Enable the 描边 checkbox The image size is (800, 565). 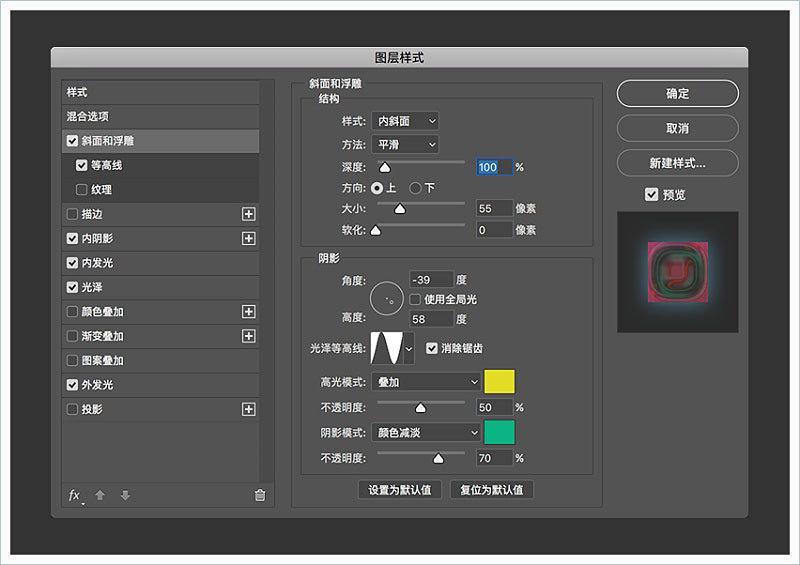pyautogui.click(x=72, y=214)
